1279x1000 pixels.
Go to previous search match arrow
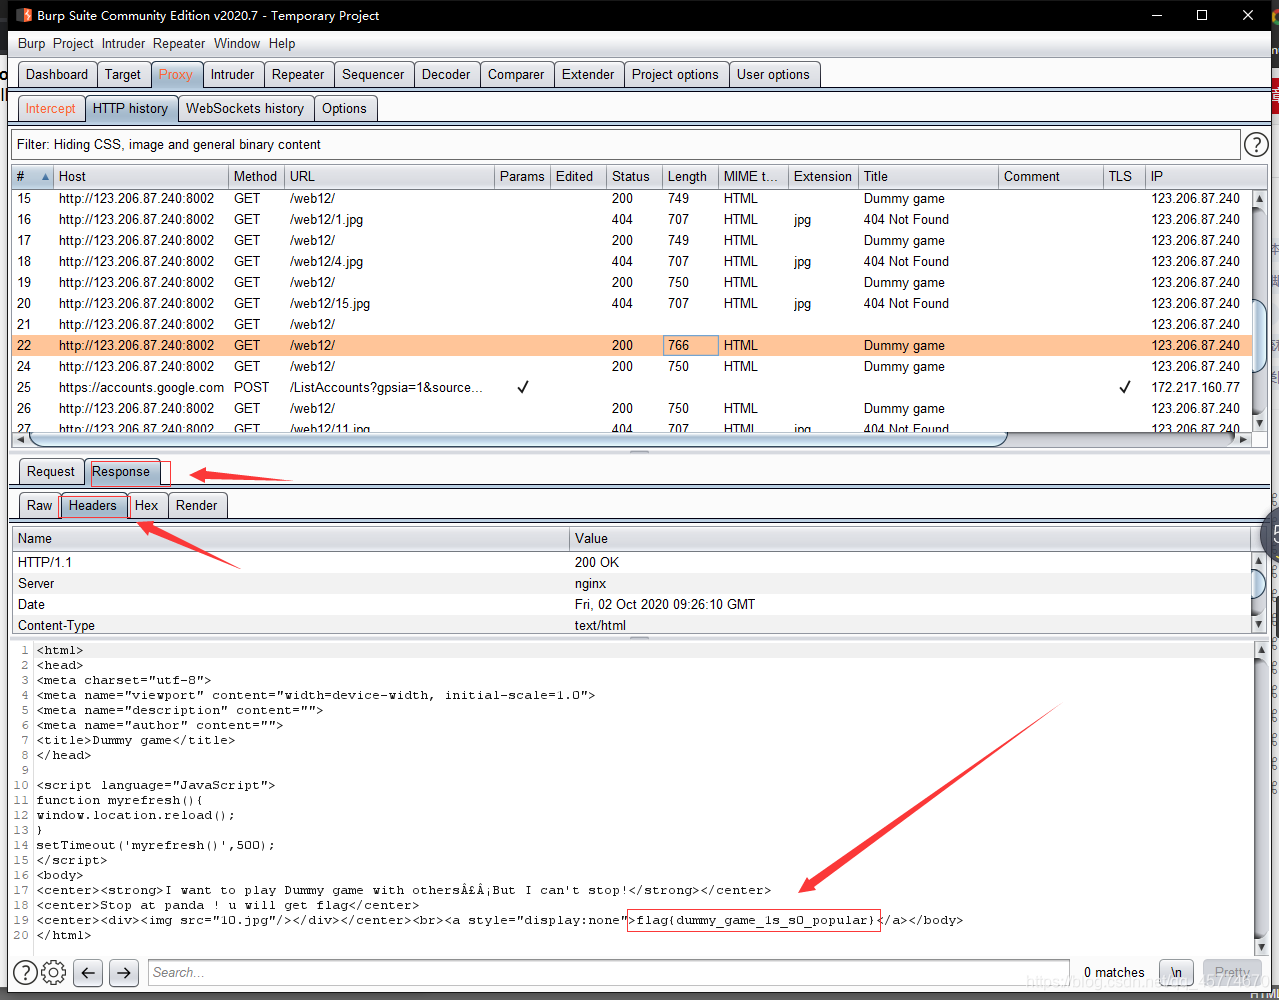click(x=88, y=972)
